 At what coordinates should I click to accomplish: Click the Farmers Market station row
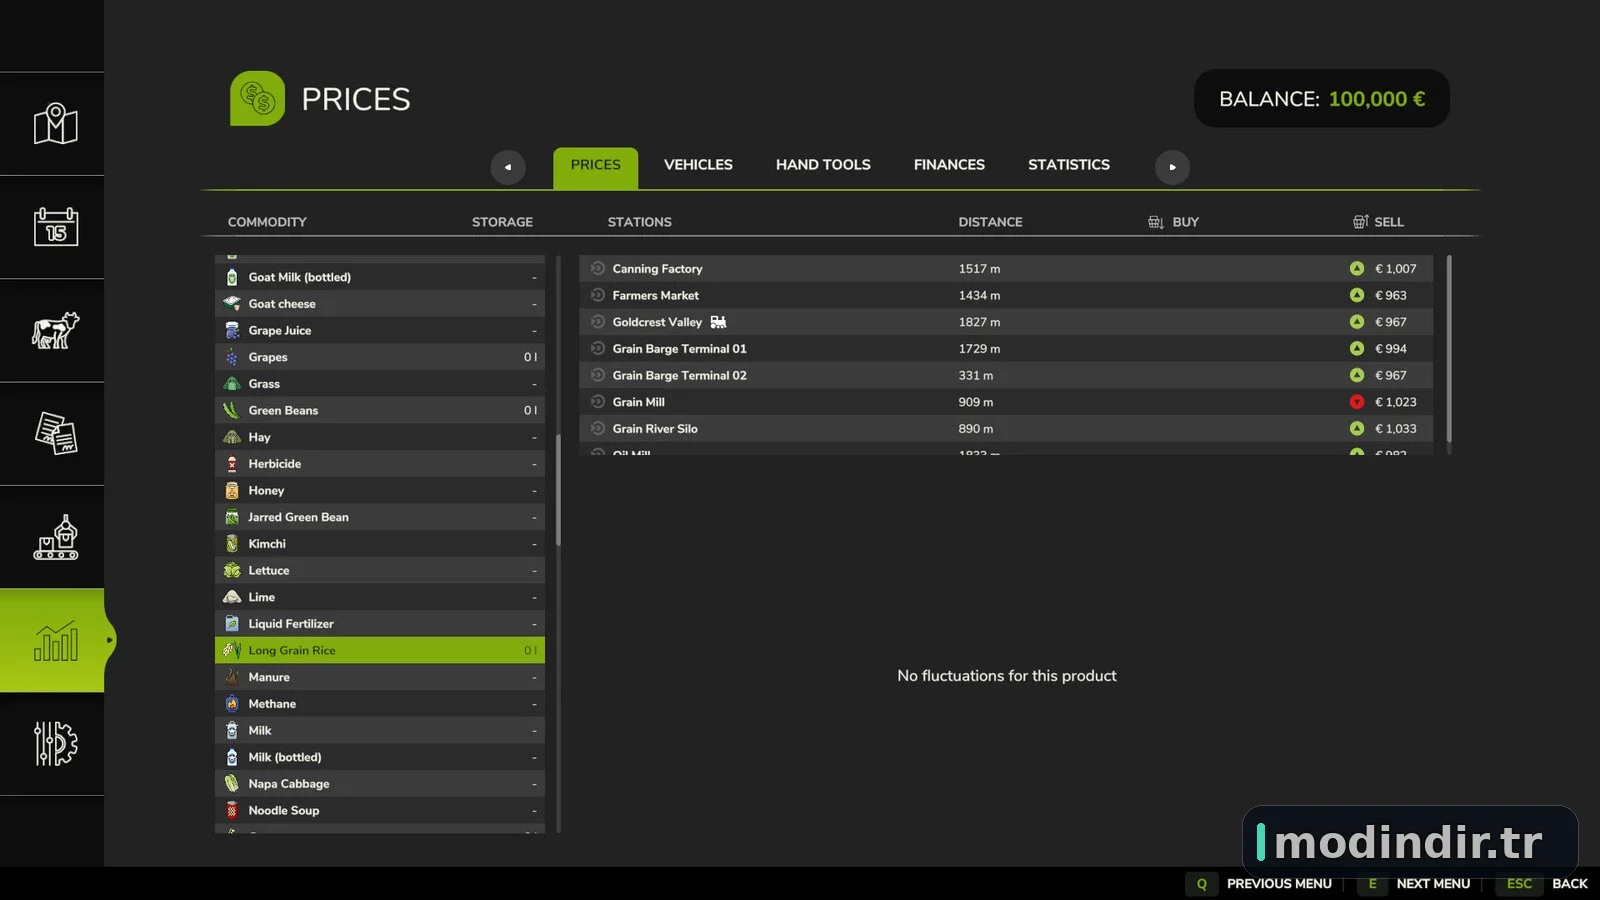(1006, 295)
